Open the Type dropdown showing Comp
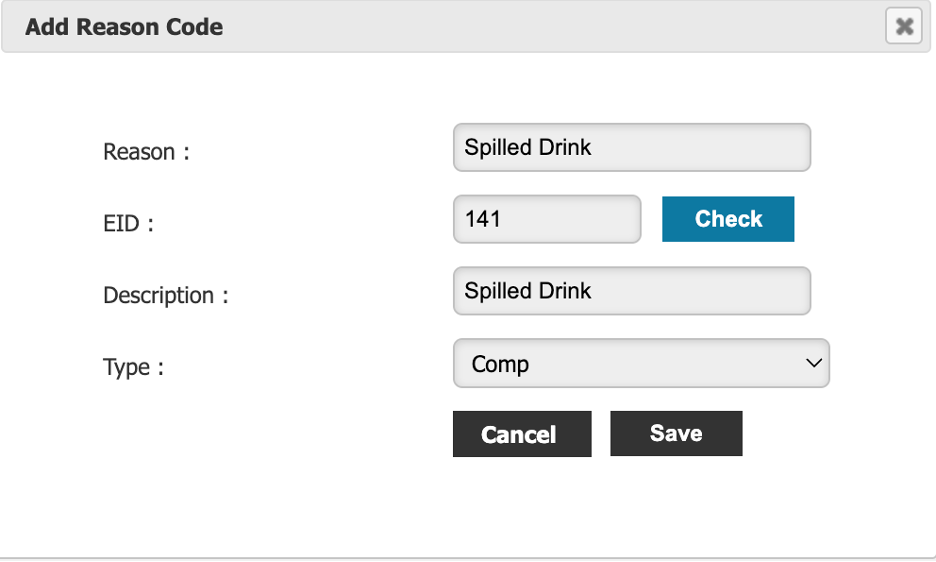Viewport: 936px width, 562px height. point(641,363)
